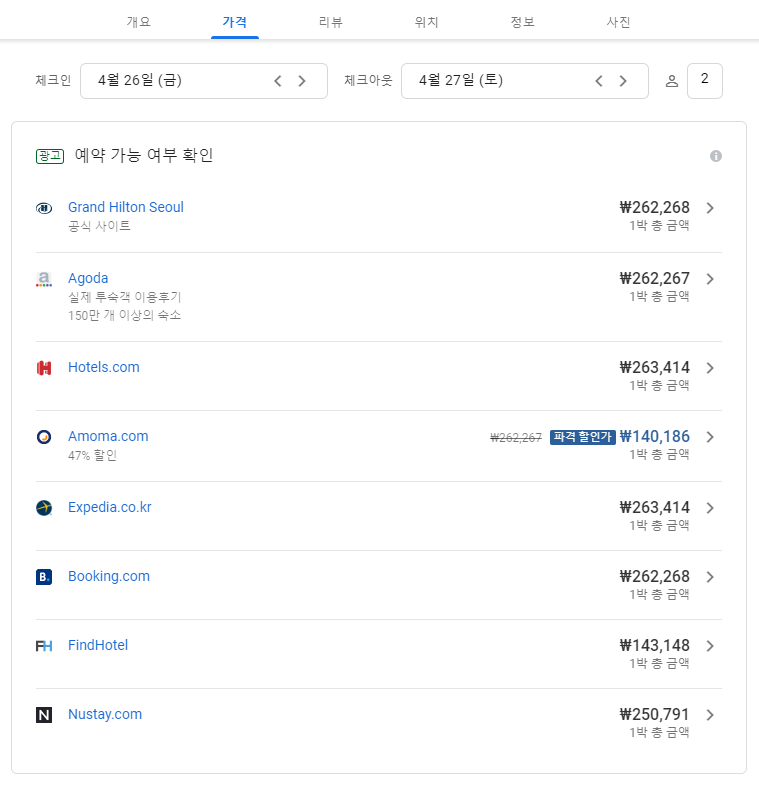Click the Nustay.com logo icon
Image resolution: width=759 pixels, height=788 pixels.
click(x=44, y=715)
